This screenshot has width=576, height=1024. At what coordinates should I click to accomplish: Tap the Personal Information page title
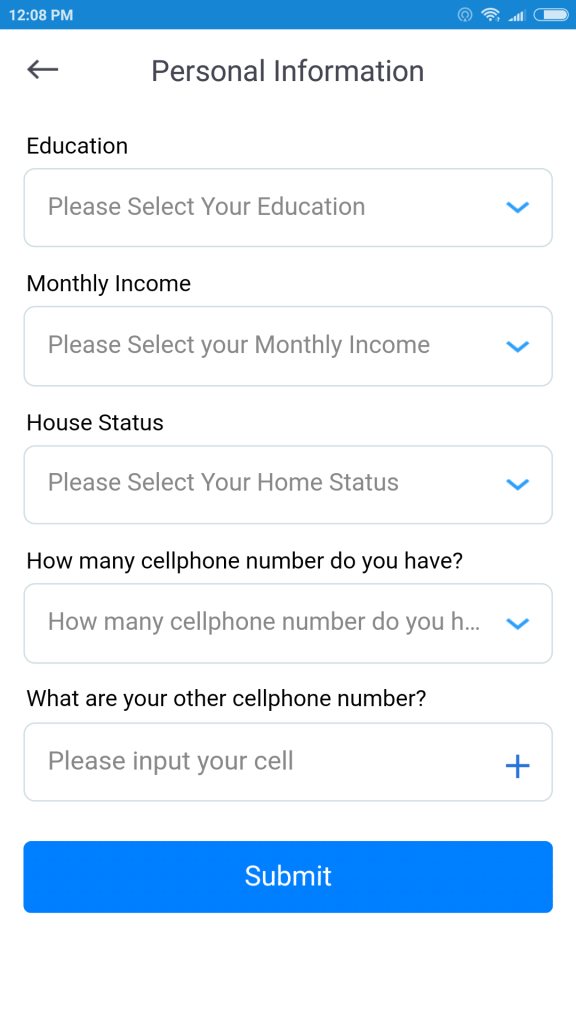point(288,71)
